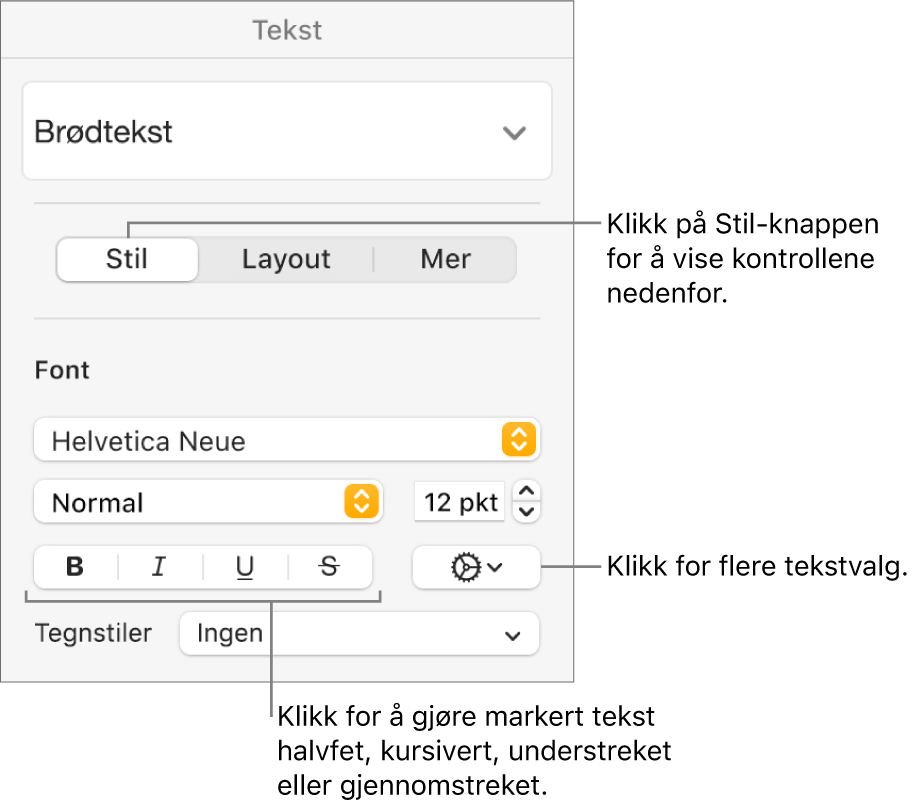The height and width of the screenshot is (811, 920).
Task: Click the Tekst panel heading
Action: [x=287, y=31]
